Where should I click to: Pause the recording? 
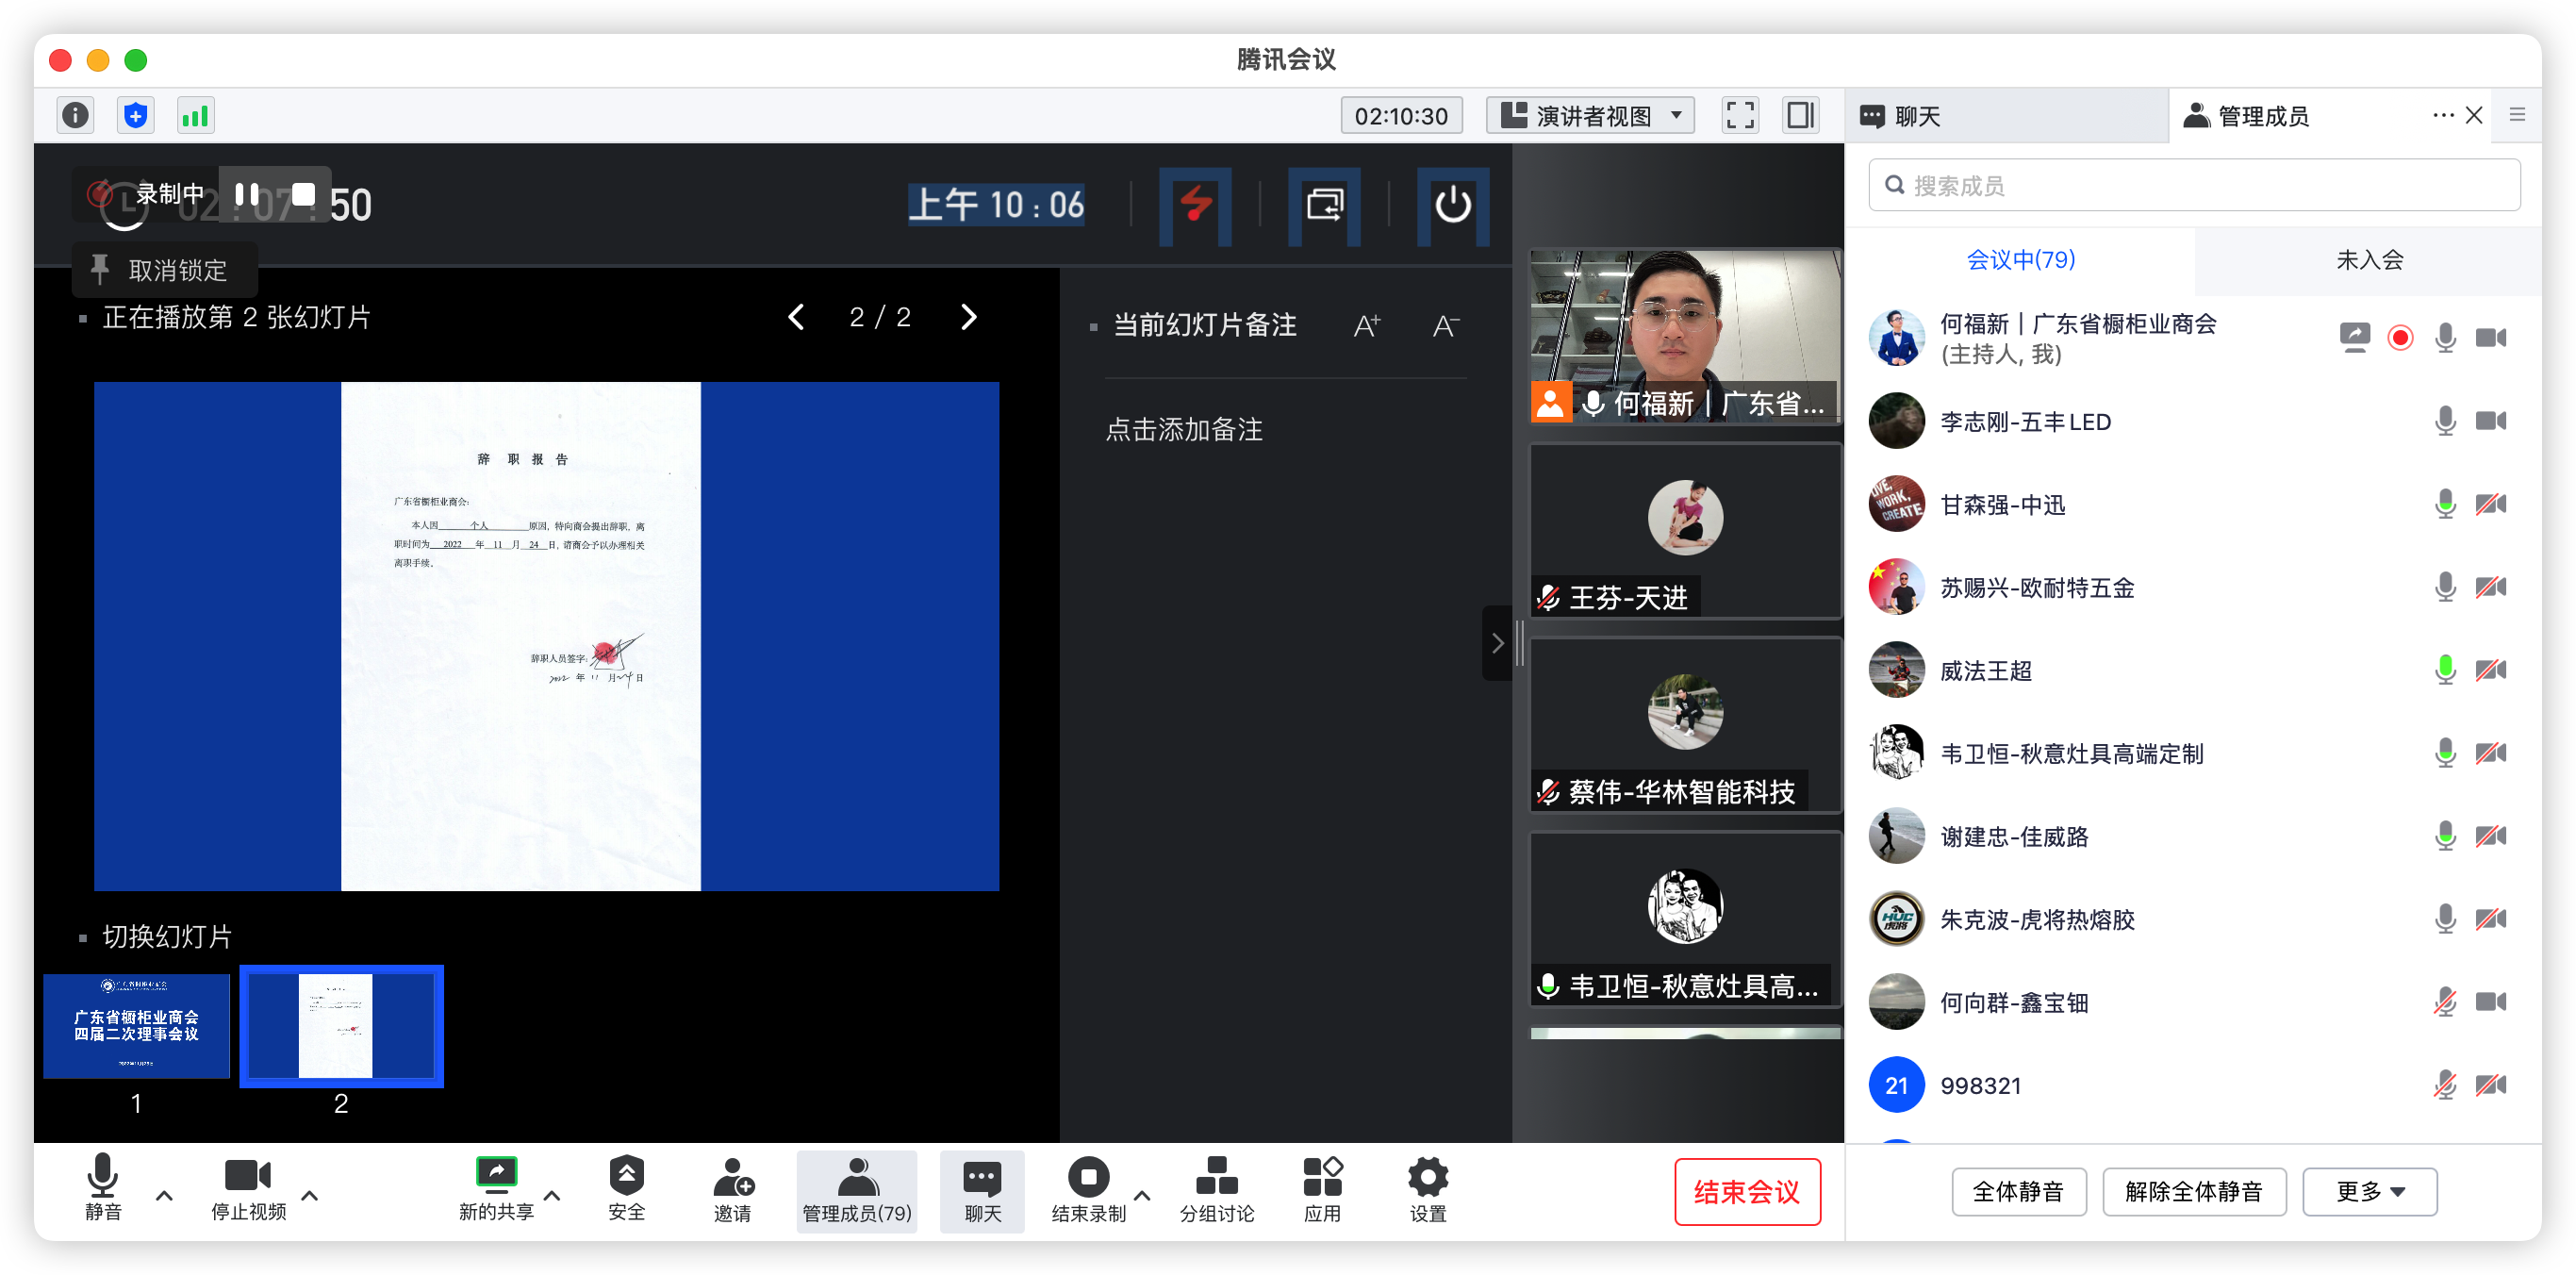point(247,194)
